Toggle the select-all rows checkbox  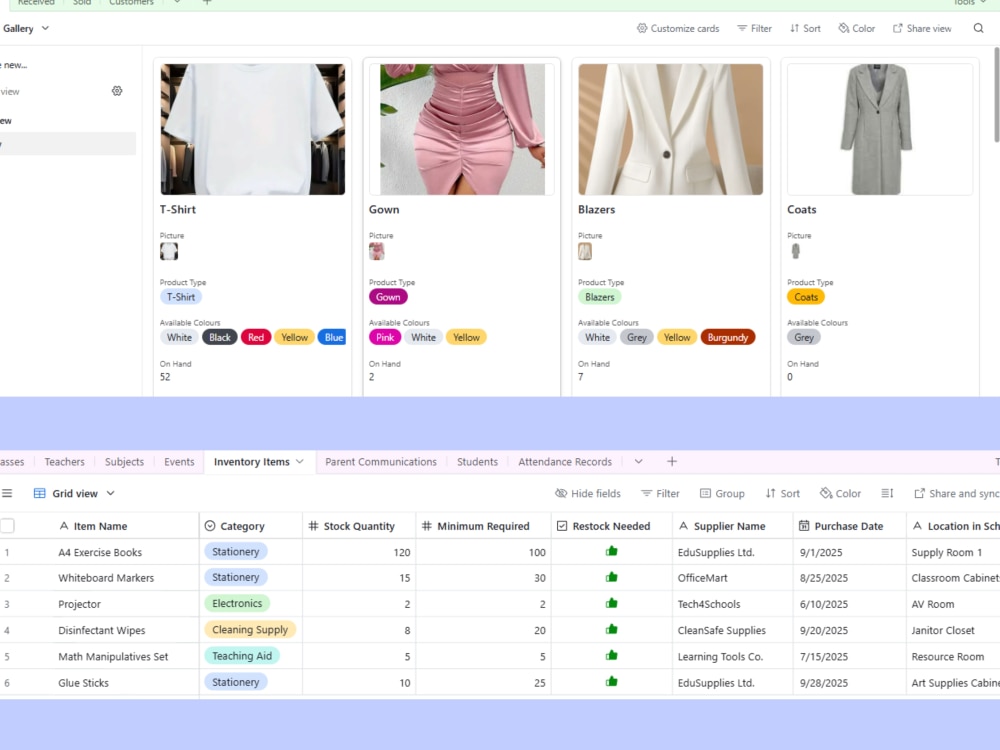coord(7,526)
